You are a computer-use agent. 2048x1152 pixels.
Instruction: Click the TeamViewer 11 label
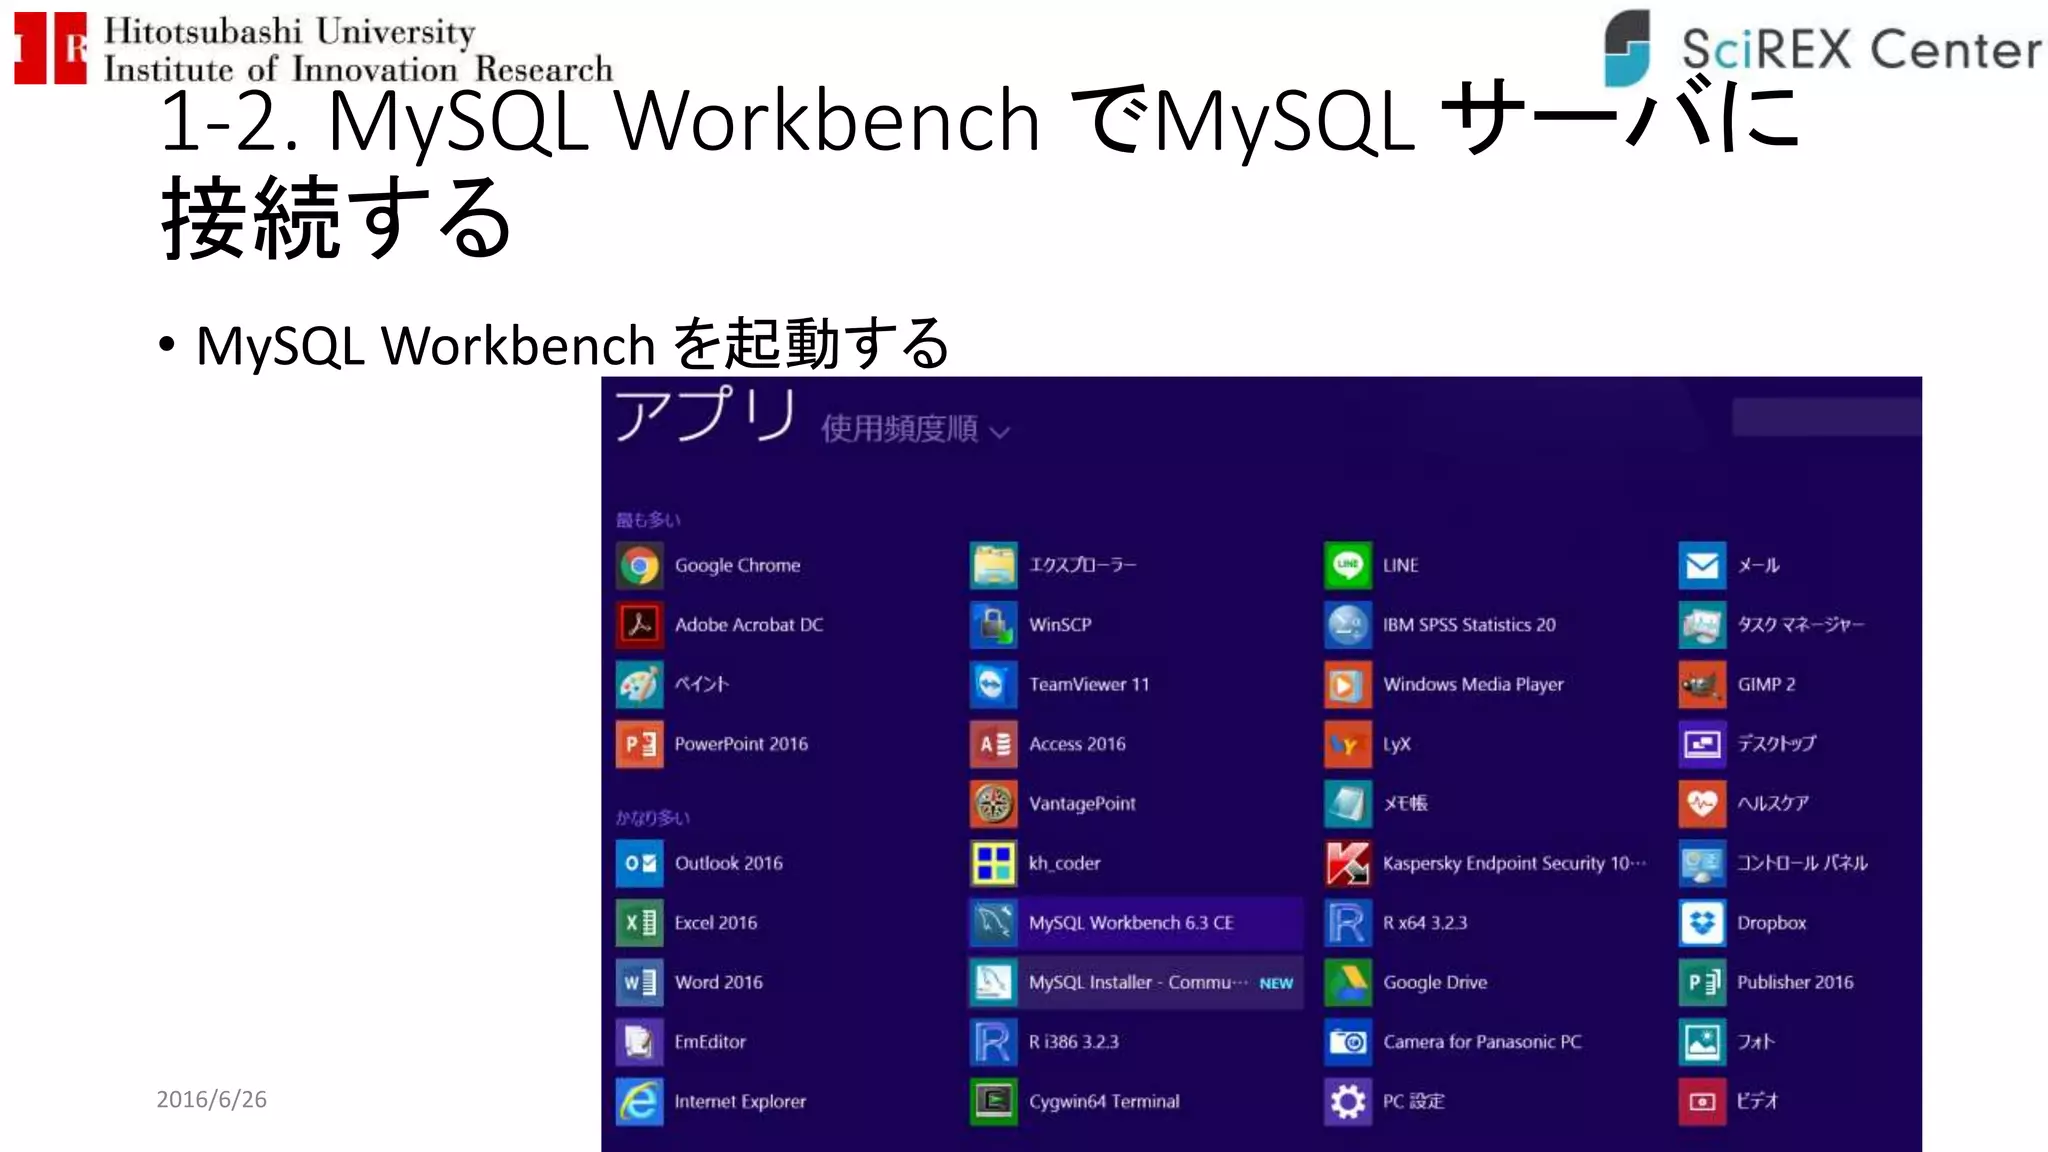click(1089, 685)
